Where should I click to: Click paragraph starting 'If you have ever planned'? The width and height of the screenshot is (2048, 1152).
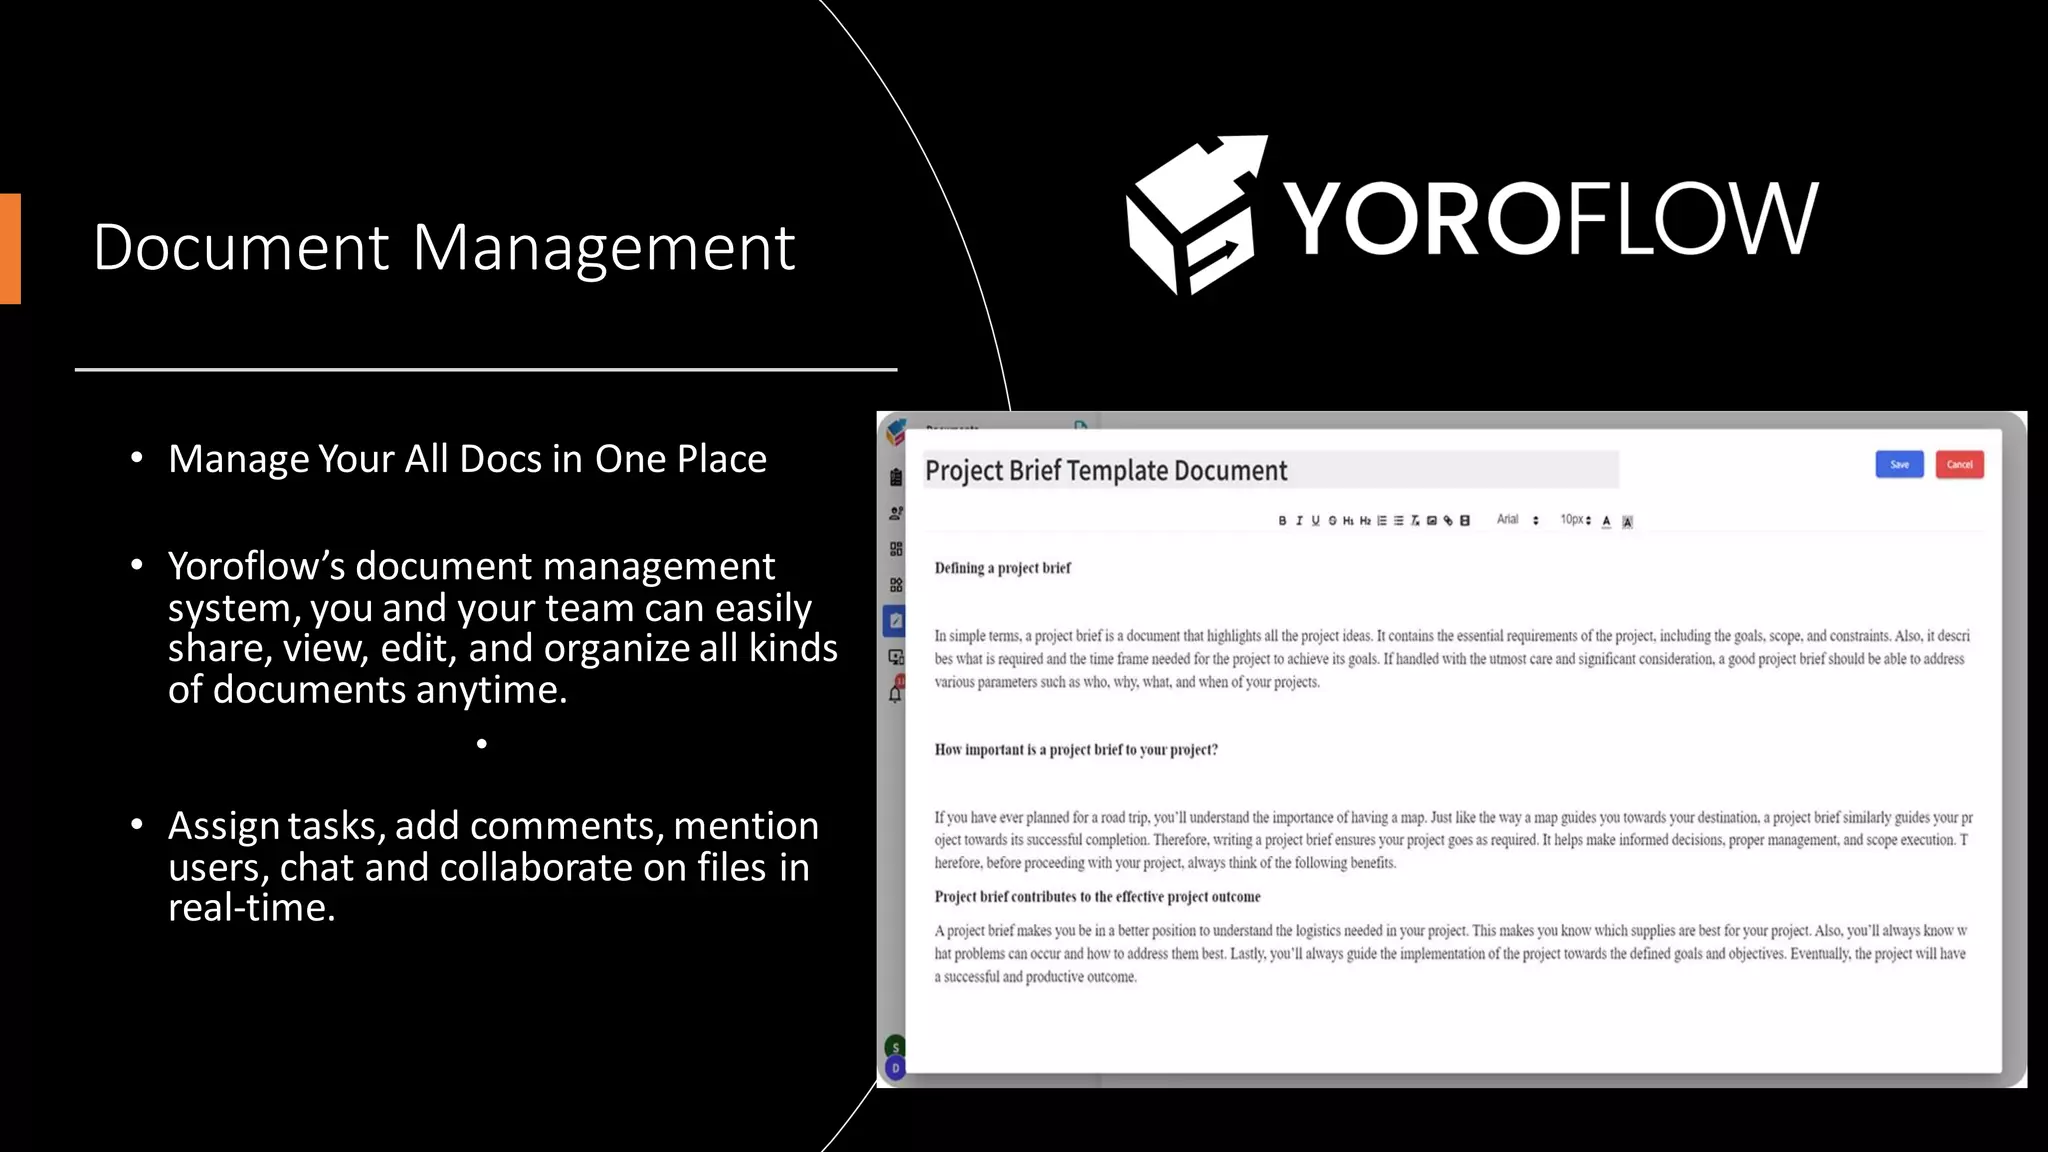pyautogui.click(x=1453, y=840)
